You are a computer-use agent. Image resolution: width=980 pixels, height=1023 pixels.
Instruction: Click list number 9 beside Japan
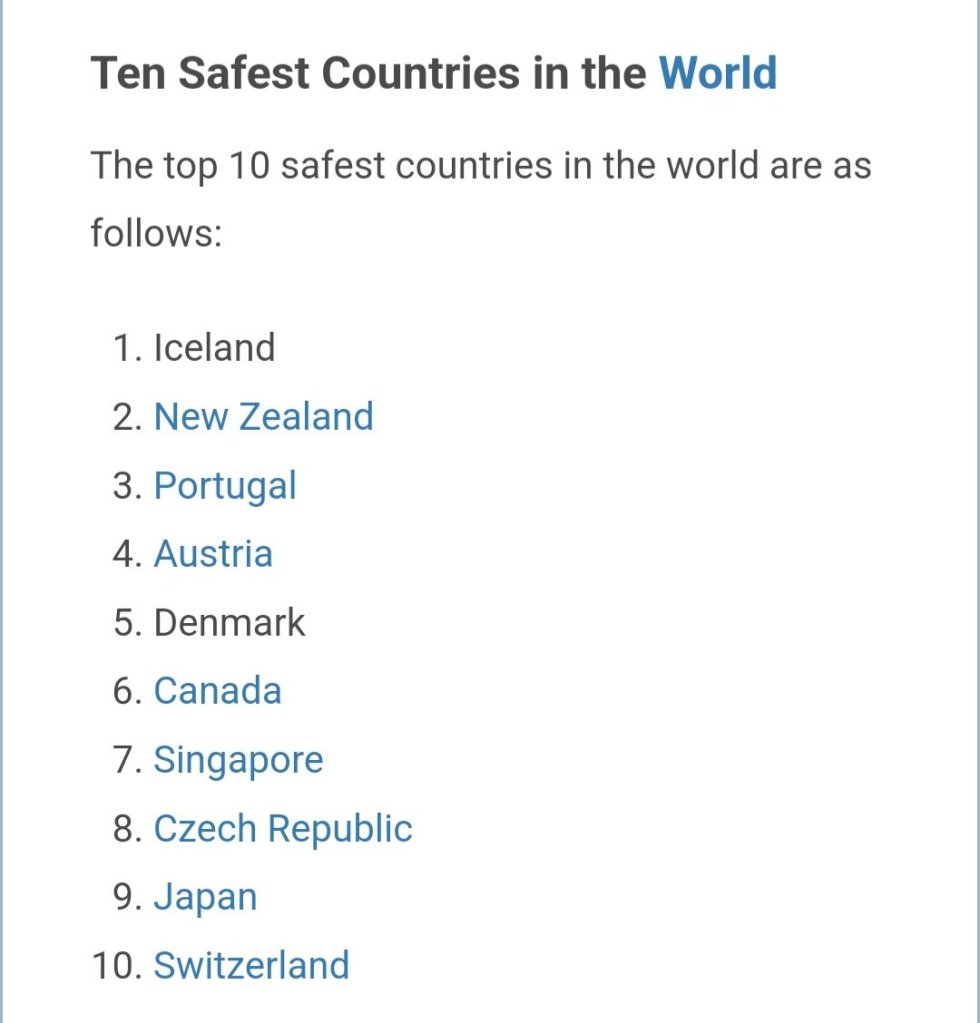pos(125,897)
